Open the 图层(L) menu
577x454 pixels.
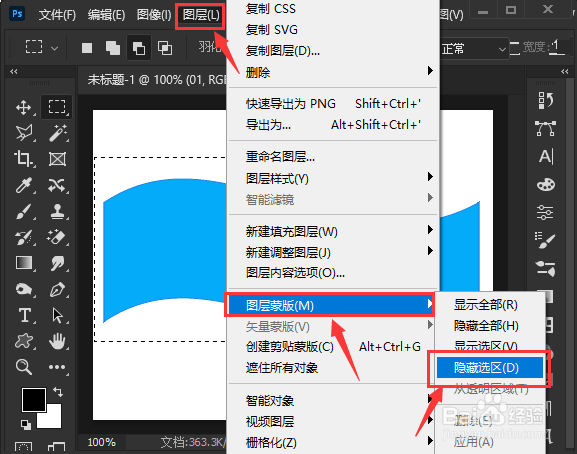pos(201,15)
